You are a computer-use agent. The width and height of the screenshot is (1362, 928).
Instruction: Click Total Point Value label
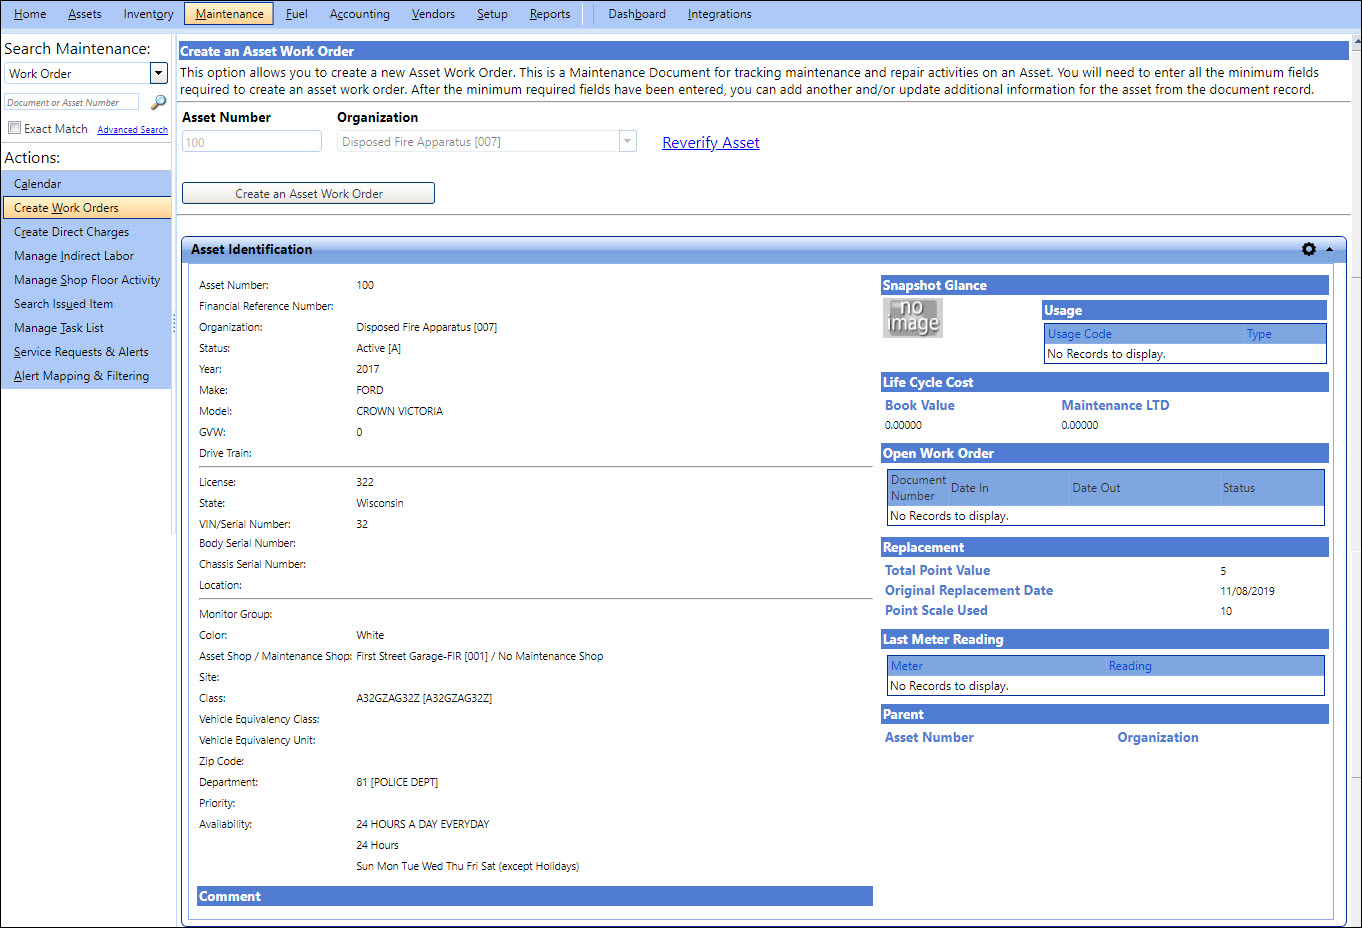[x=937, y=570]
